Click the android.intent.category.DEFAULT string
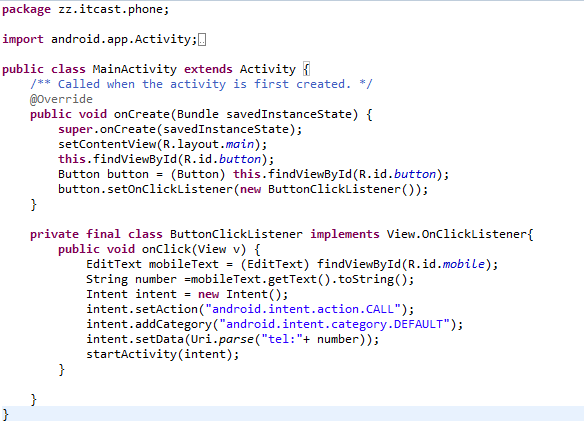 (334, 324)
